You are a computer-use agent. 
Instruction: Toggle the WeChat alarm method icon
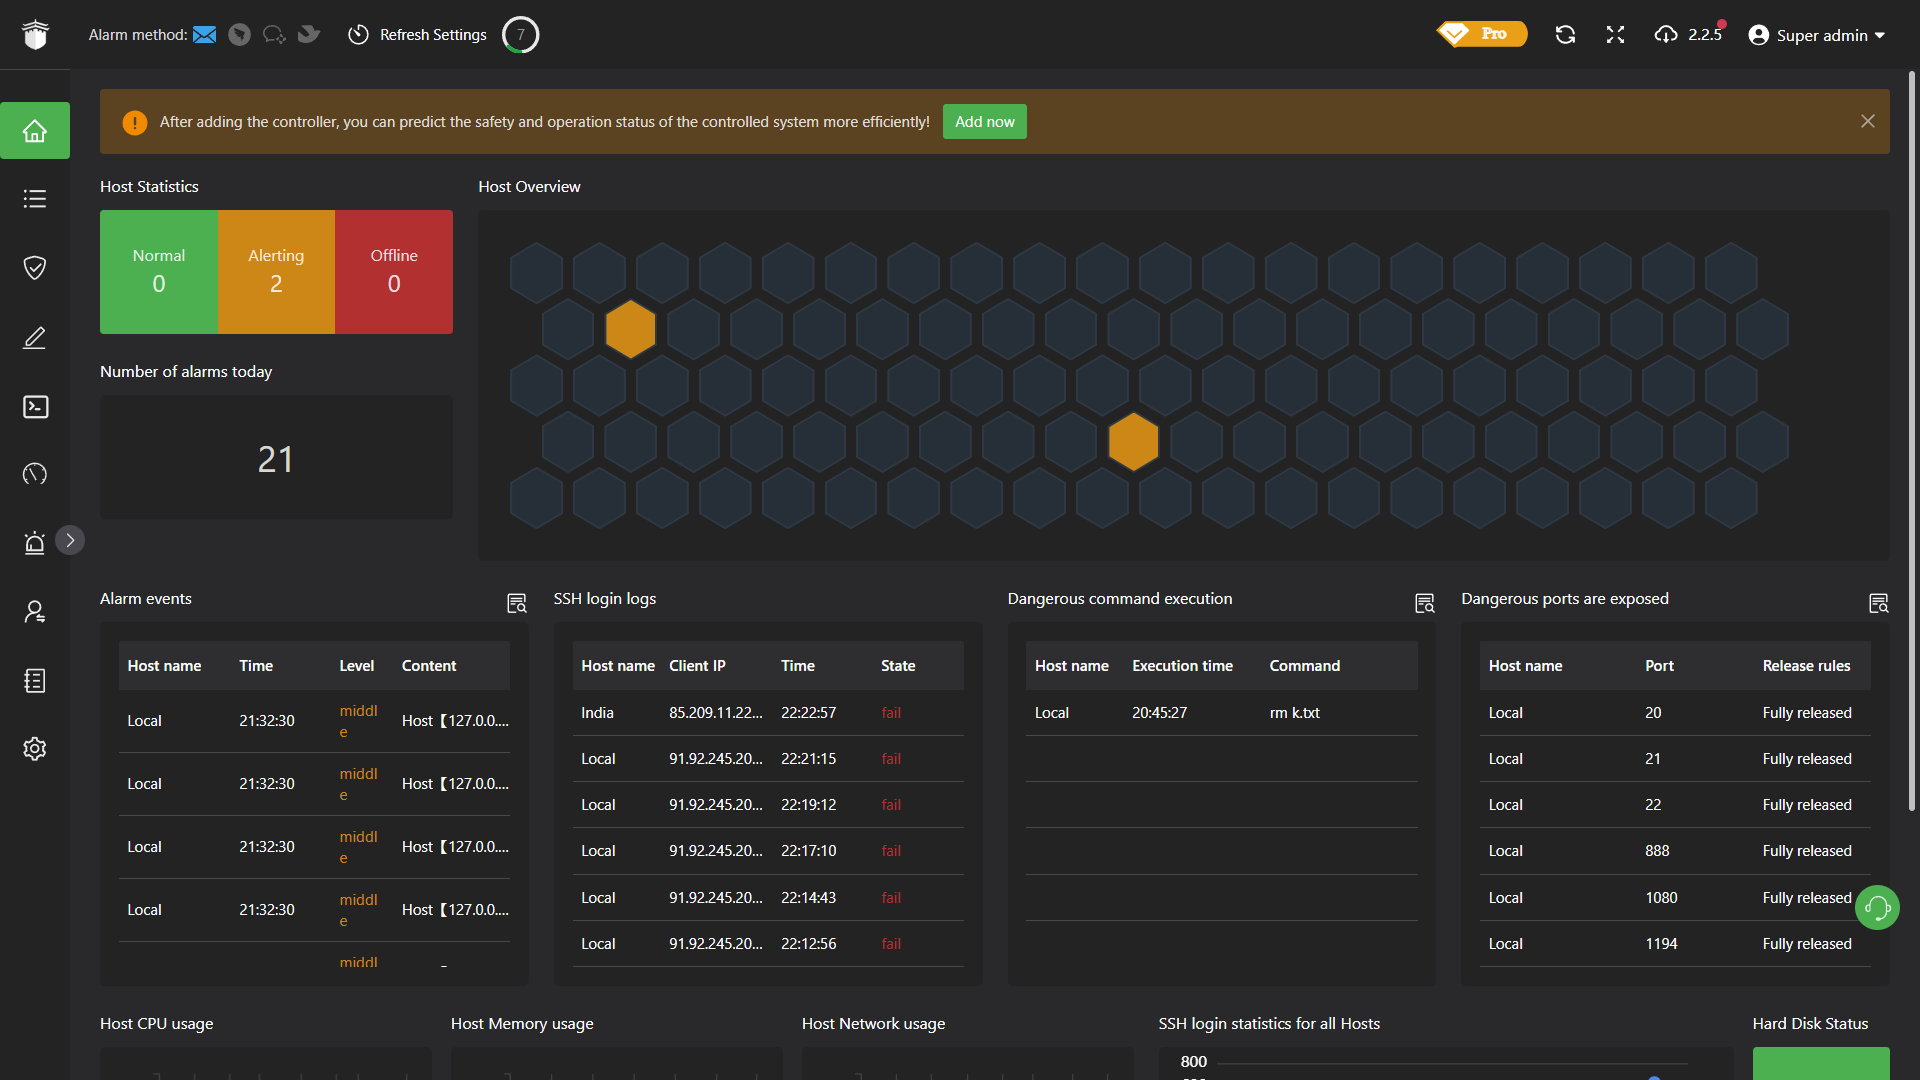click(x=273, y=35)
